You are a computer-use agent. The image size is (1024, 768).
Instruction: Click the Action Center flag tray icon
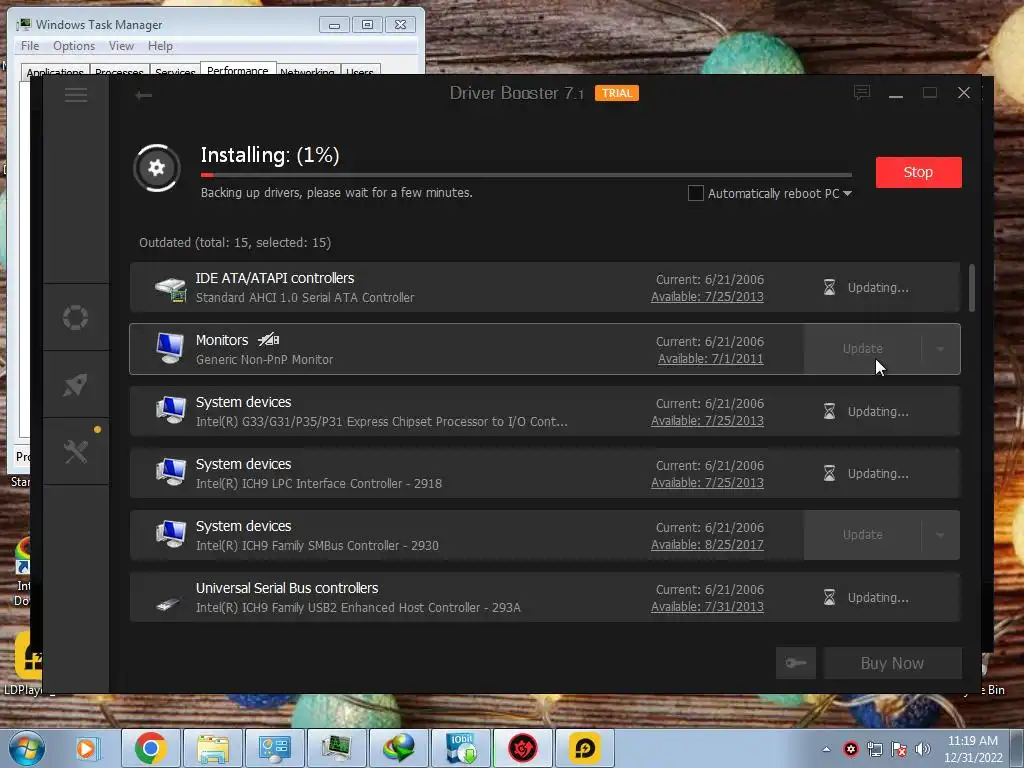(x=899, y=749)
